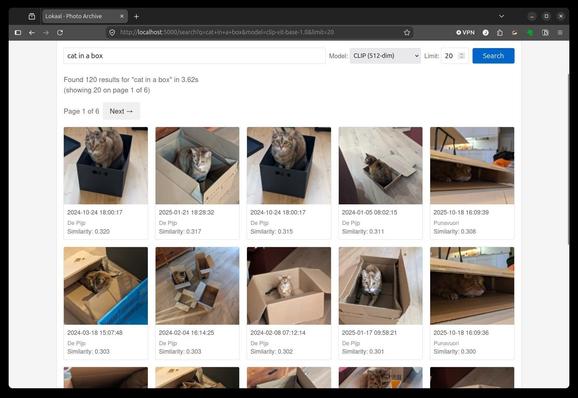578x398 pixels.
Task: Click the "Page 1 of 6" label
Action: [x=81, y=111]
